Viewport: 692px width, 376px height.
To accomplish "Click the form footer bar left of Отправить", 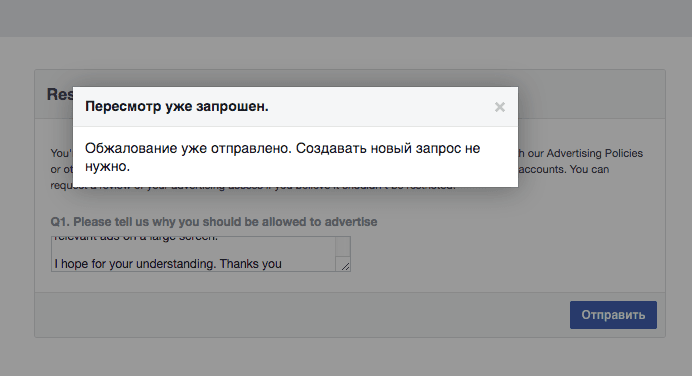I will (302, 315).
